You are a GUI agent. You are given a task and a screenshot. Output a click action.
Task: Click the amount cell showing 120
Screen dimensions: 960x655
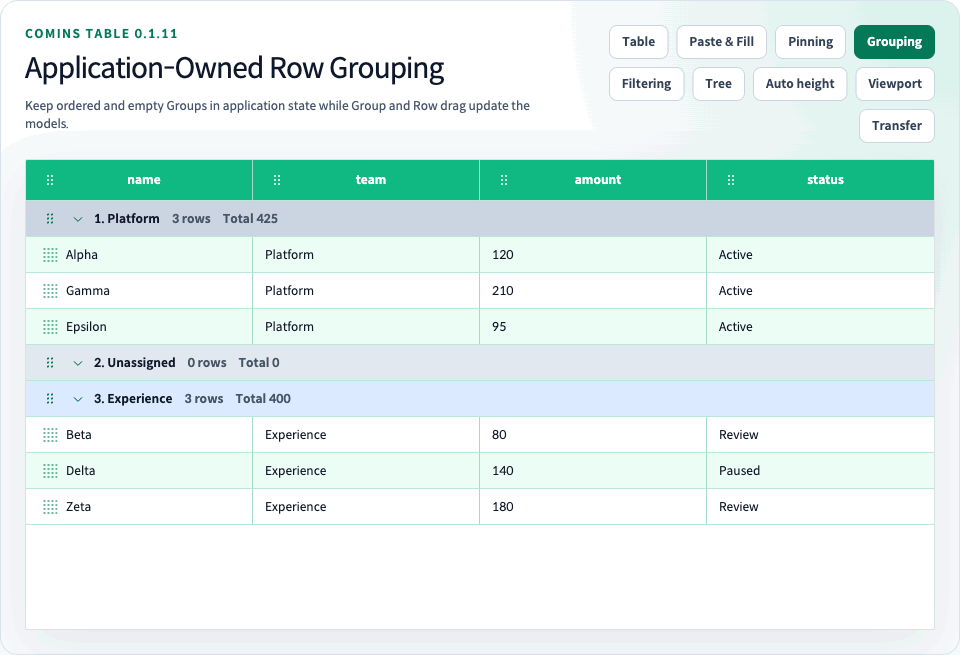593,255
